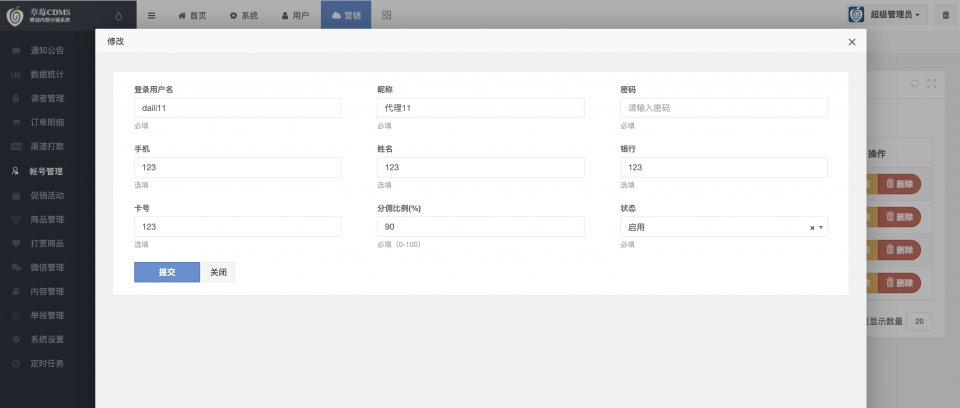Open 渠道打款 in the sidebar
The width and height of the screenshot is (960, 408).
point(47,146)
